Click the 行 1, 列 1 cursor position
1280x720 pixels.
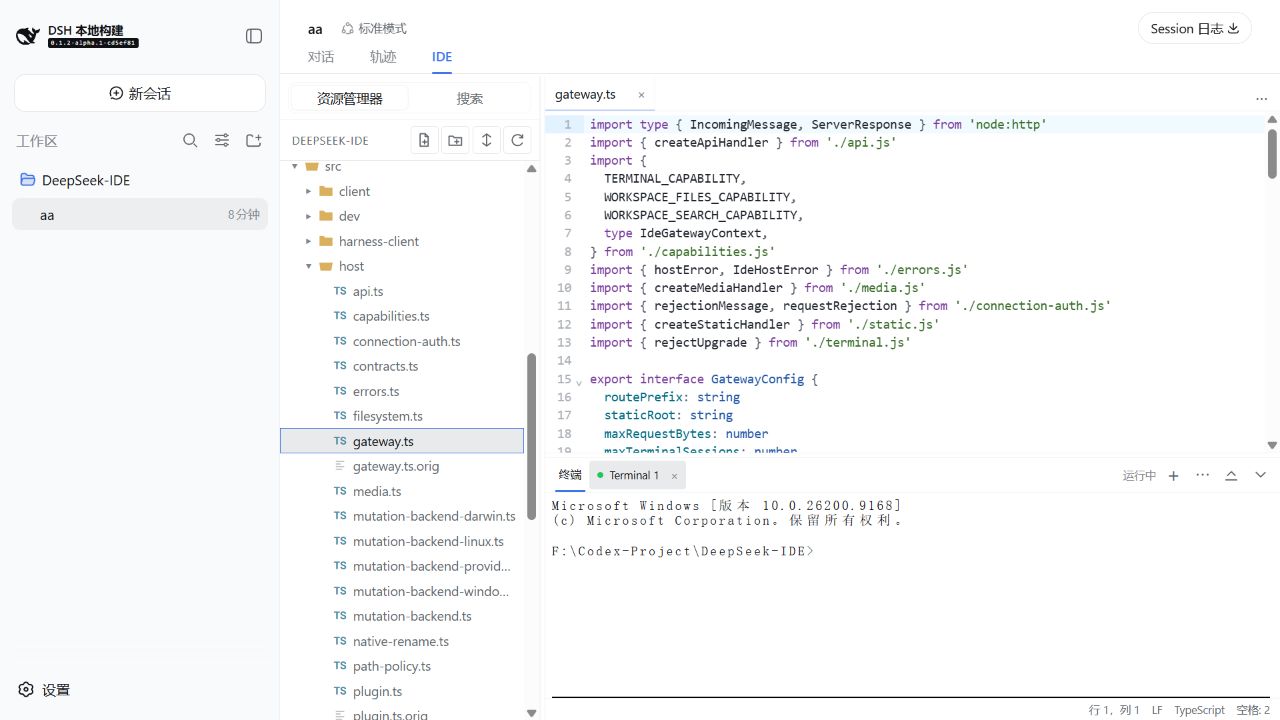(1114, 710)
